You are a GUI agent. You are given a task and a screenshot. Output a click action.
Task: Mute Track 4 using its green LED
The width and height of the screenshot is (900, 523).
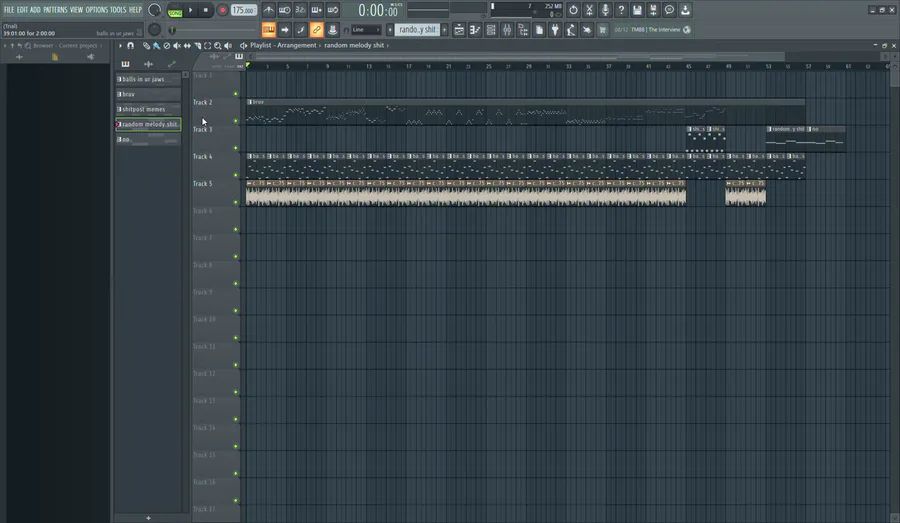click(235, 175)
